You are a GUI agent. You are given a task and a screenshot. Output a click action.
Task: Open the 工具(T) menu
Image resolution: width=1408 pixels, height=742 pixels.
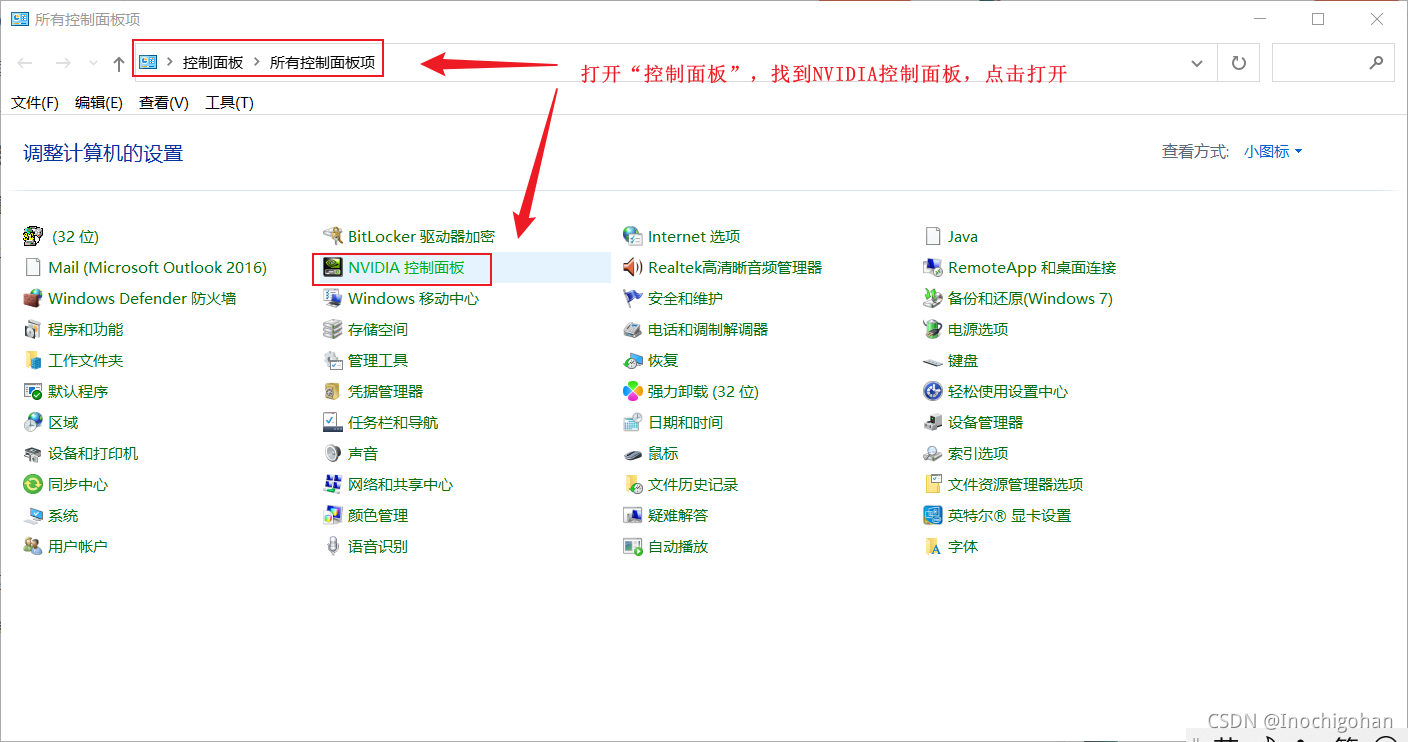(x=230, y=103)
